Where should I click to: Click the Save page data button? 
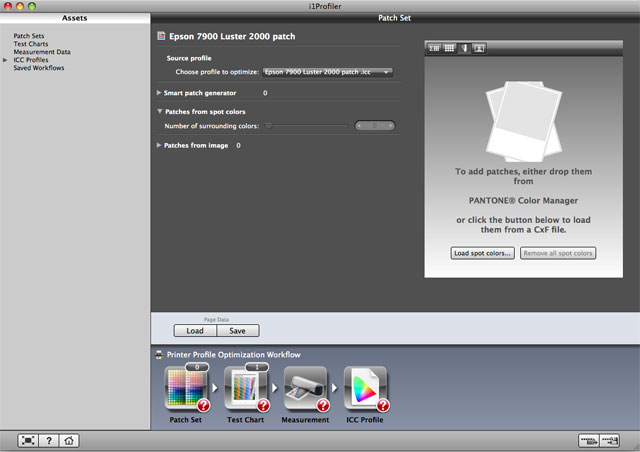pos(238,331)
